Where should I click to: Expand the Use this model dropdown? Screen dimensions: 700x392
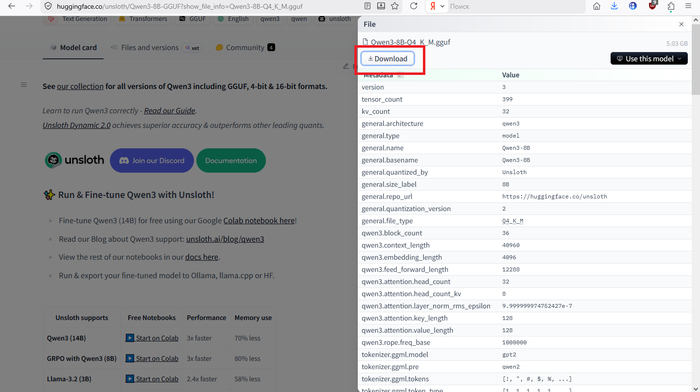pos(649,58)
